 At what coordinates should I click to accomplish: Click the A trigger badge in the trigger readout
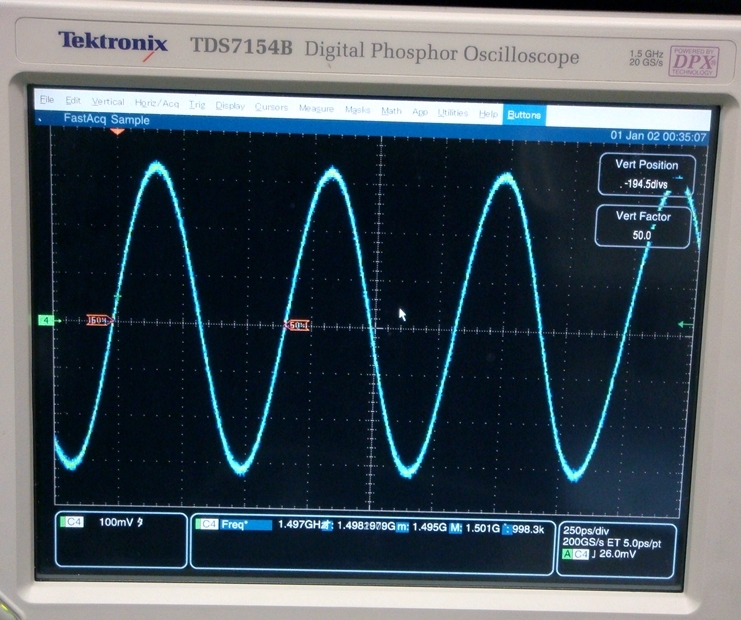click(x=567, y=554)
